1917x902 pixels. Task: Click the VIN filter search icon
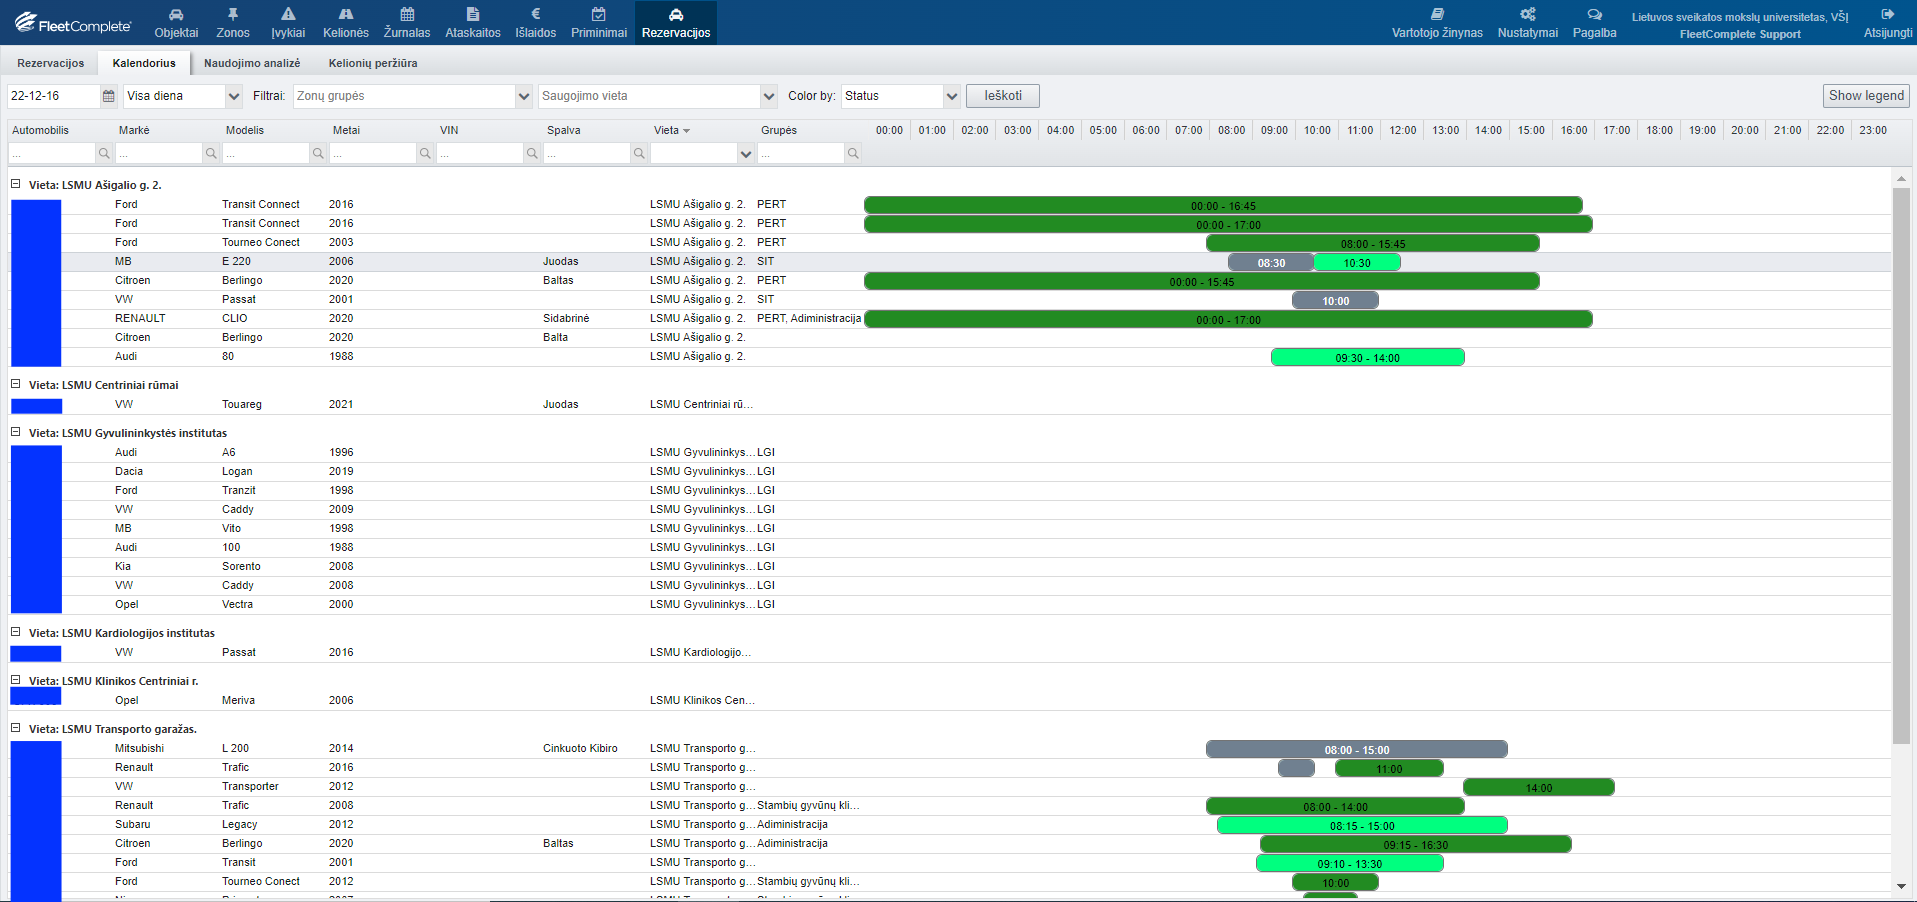532,153
